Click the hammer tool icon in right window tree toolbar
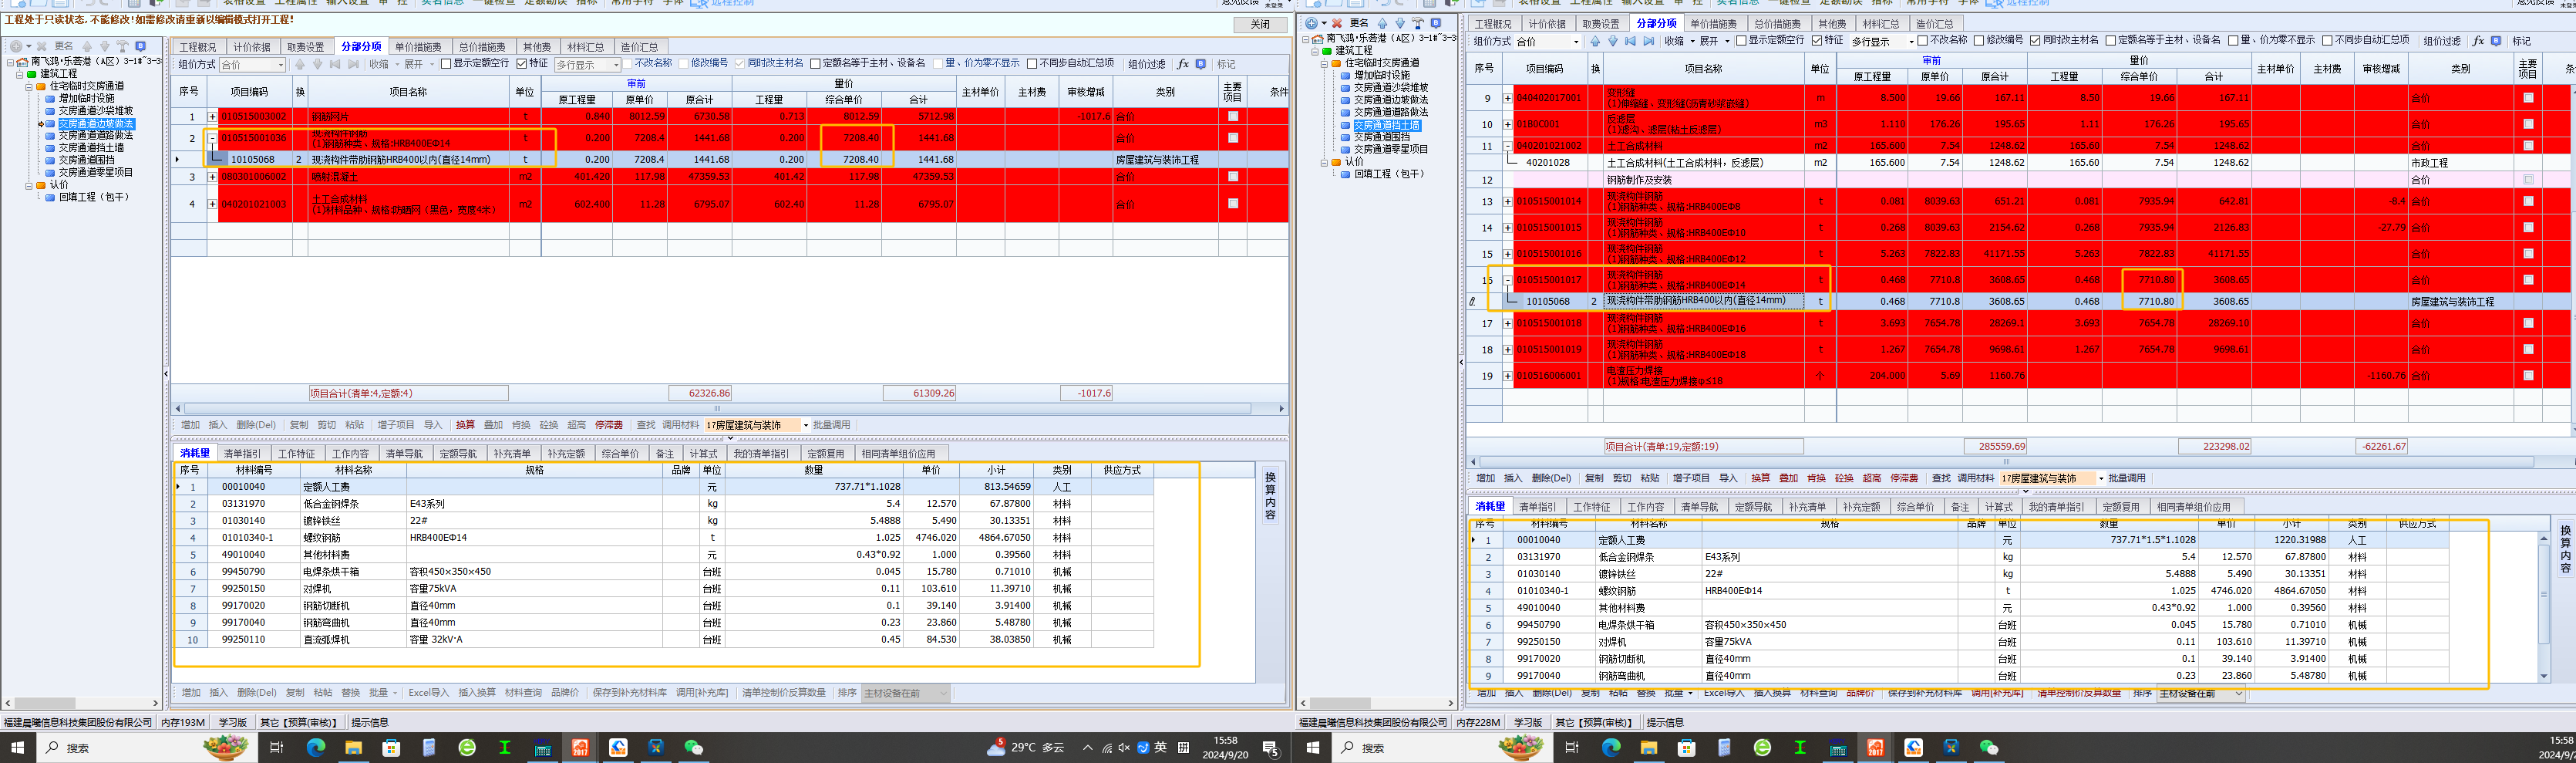Screen dimensions: 2576x763 point(1418,23)
